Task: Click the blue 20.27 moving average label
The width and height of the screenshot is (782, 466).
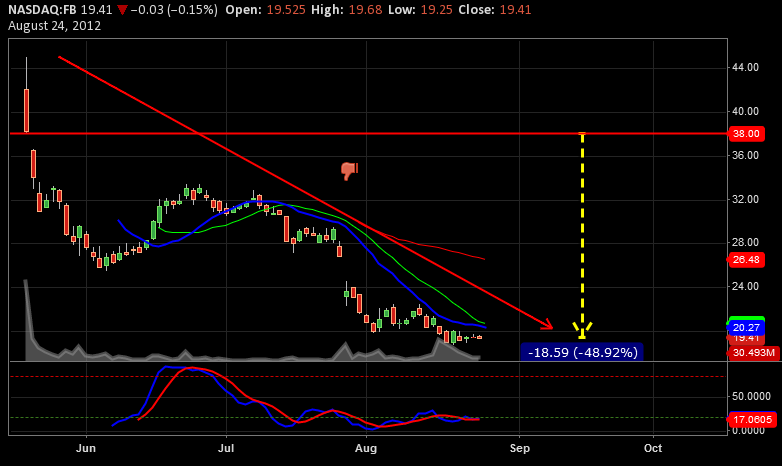Action: (x=747, y=327)
